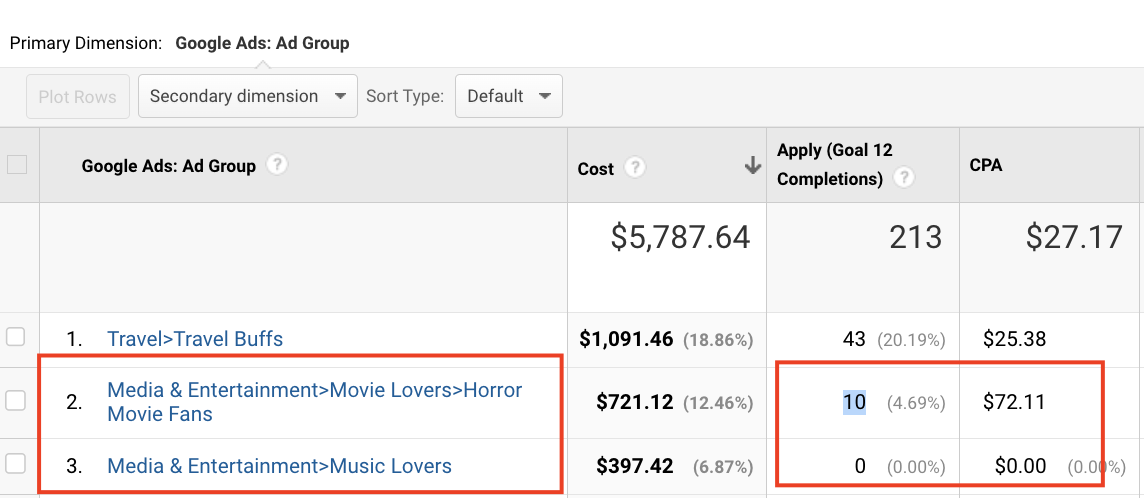The height and width of the screenshot is (498, 1144).
Task: Click the descending sort arrow in Cost column
Action: click(752, 167)
